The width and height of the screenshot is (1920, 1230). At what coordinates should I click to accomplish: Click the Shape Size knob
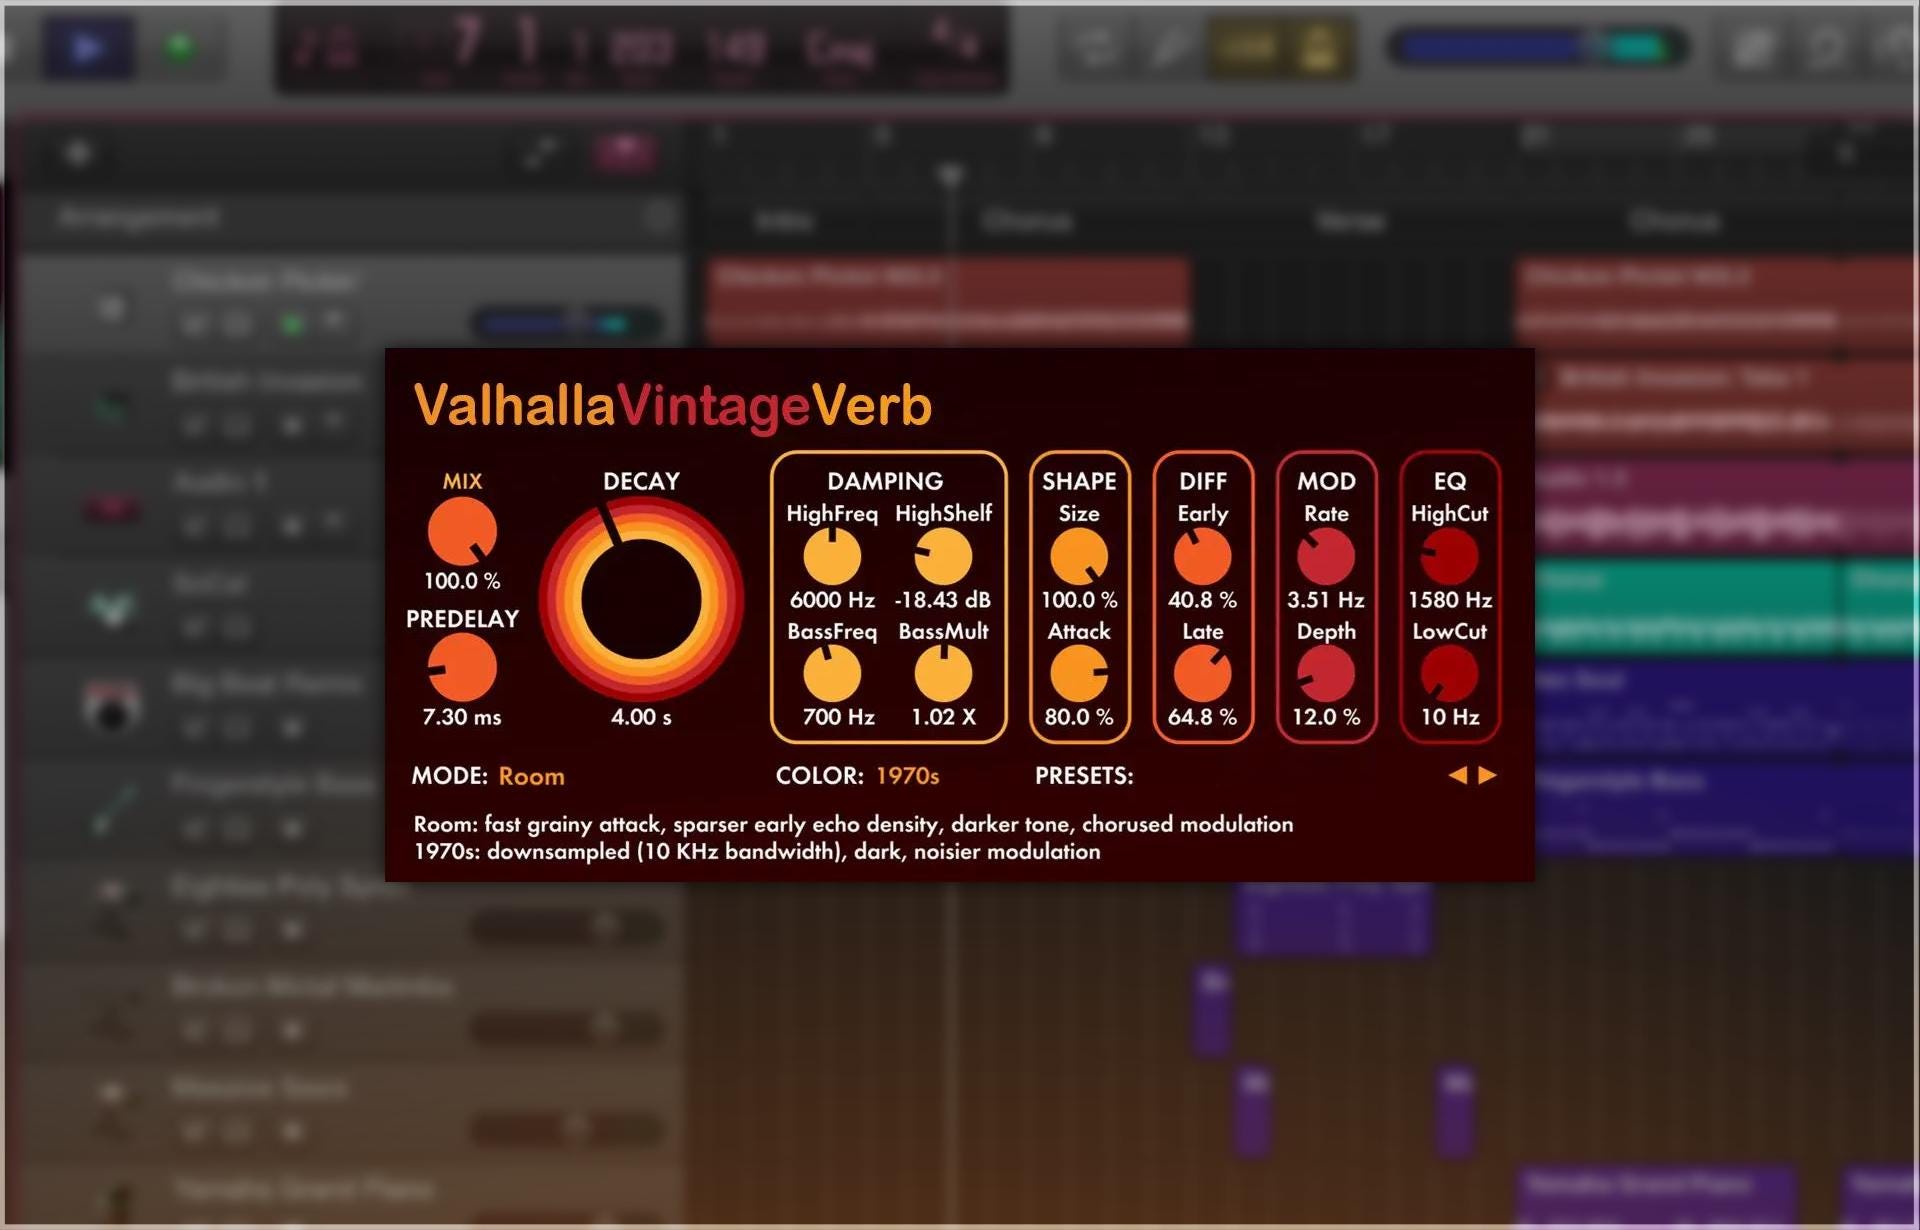(x=1079, y=556)
